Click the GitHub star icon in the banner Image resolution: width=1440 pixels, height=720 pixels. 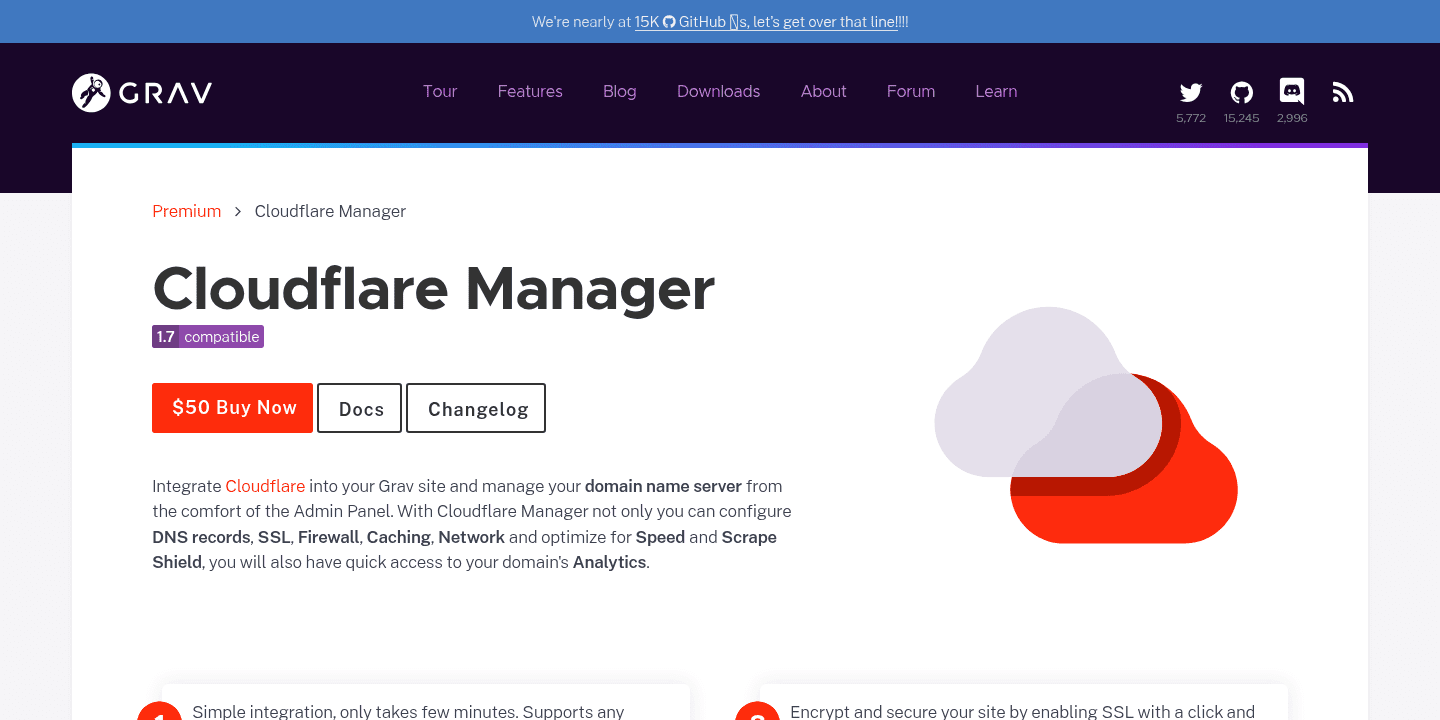tap(667, 21)
